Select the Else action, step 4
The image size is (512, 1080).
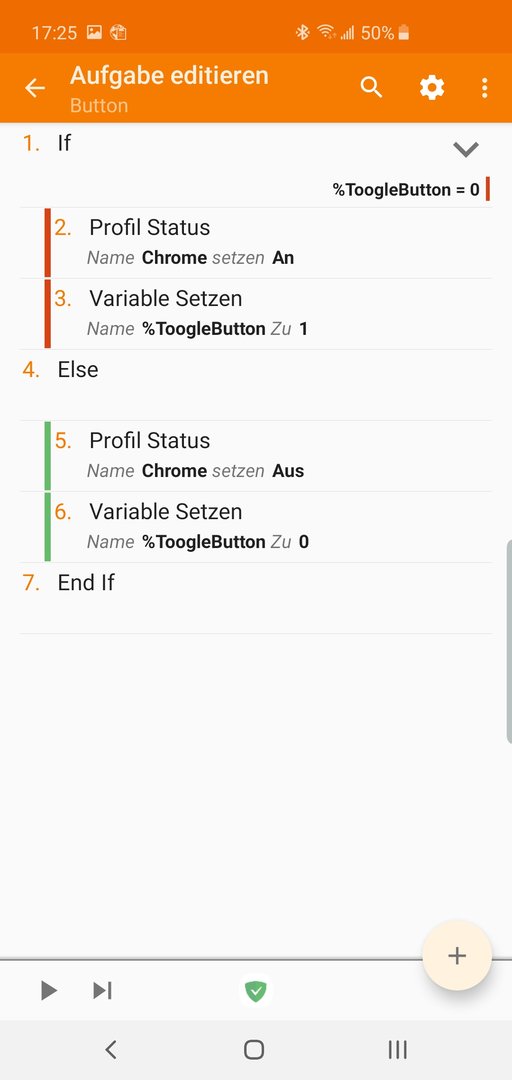point(256,385)
